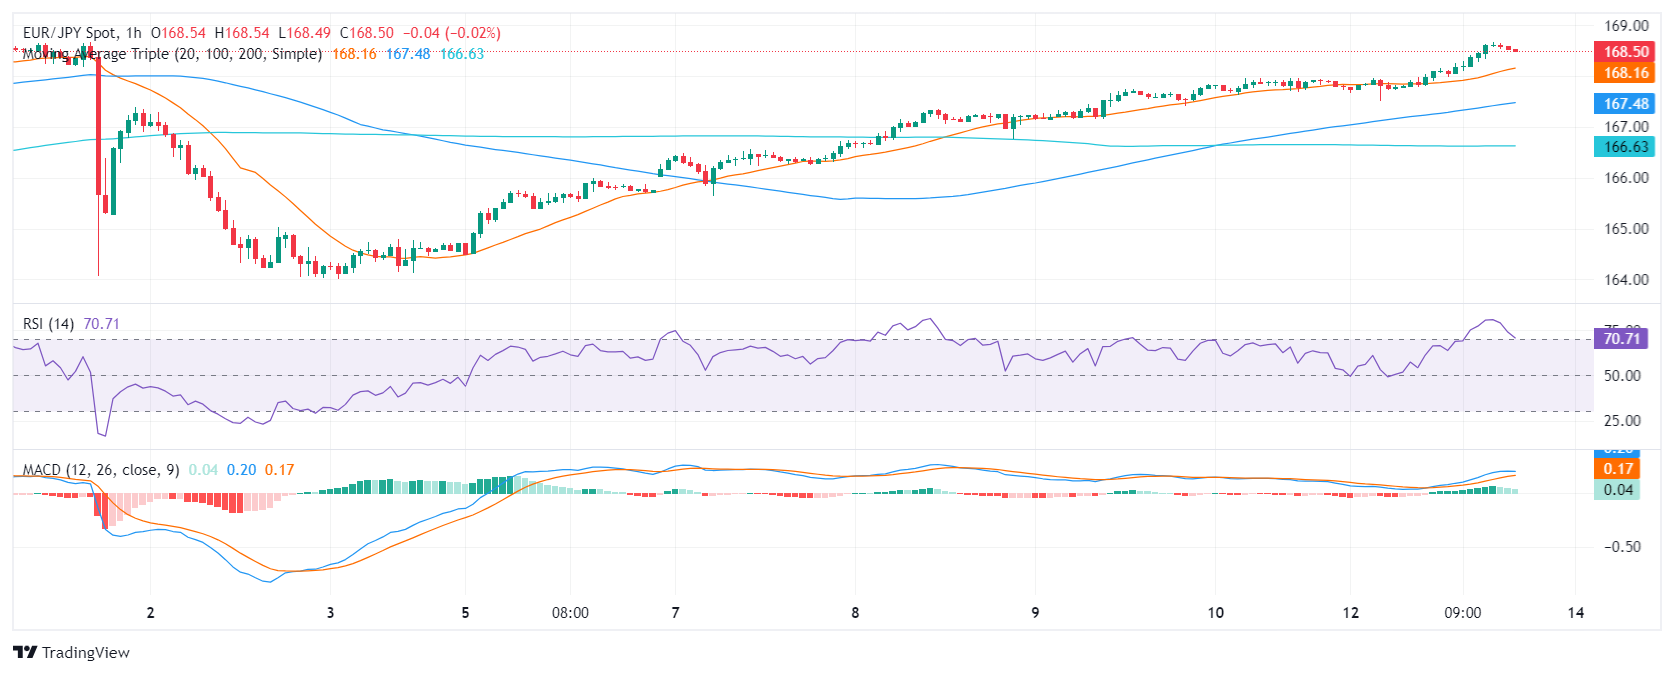Click the orange 0.17 MACD axis tag
The width and height of the screenshot is (1674, 674).
(x=1618, y=469)
